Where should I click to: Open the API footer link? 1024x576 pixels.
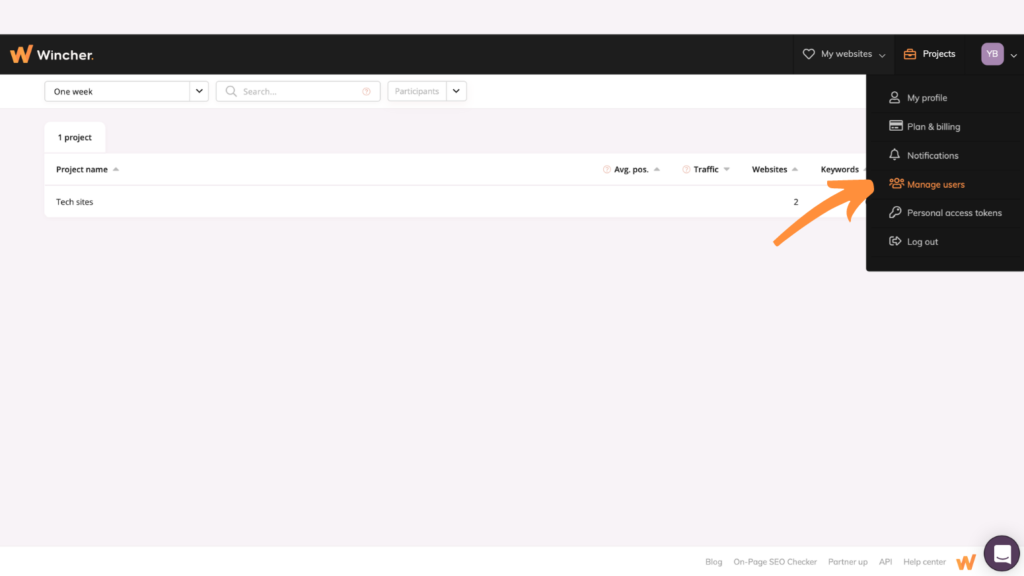pos(885,562)
